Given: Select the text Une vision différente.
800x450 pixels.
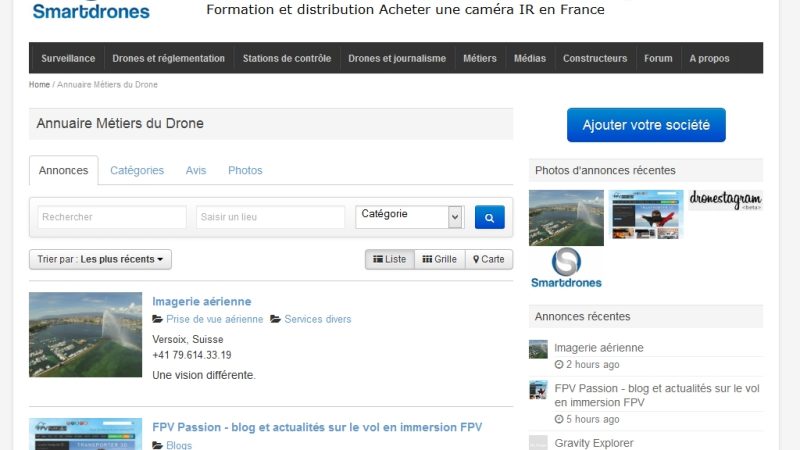Looking at the screenshot, I should tap(204, 376).
